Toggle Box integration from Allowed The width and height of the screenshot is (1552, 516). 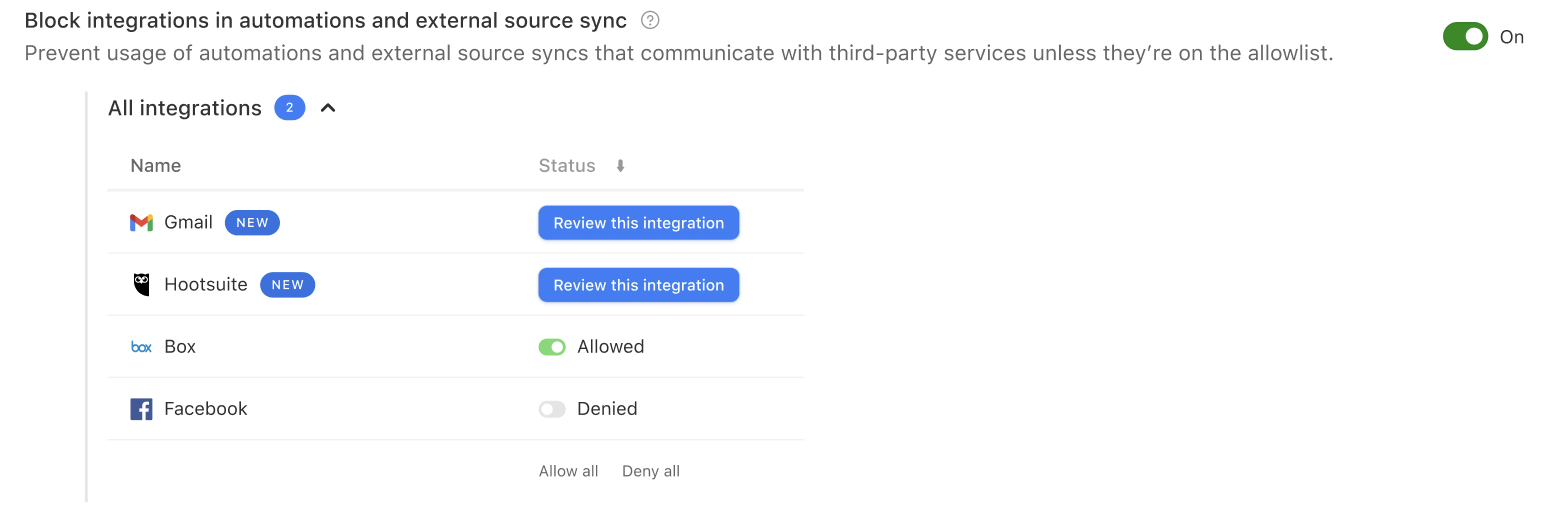pyautogui.click(x=552, y=347)
